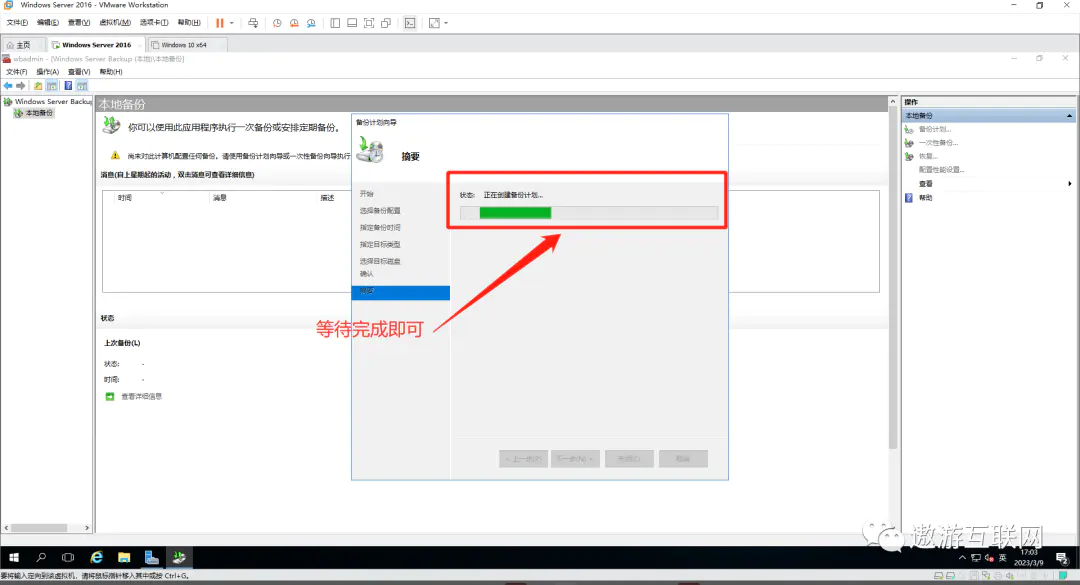Click the 完成 button in the wizard

tap(629, 459)
